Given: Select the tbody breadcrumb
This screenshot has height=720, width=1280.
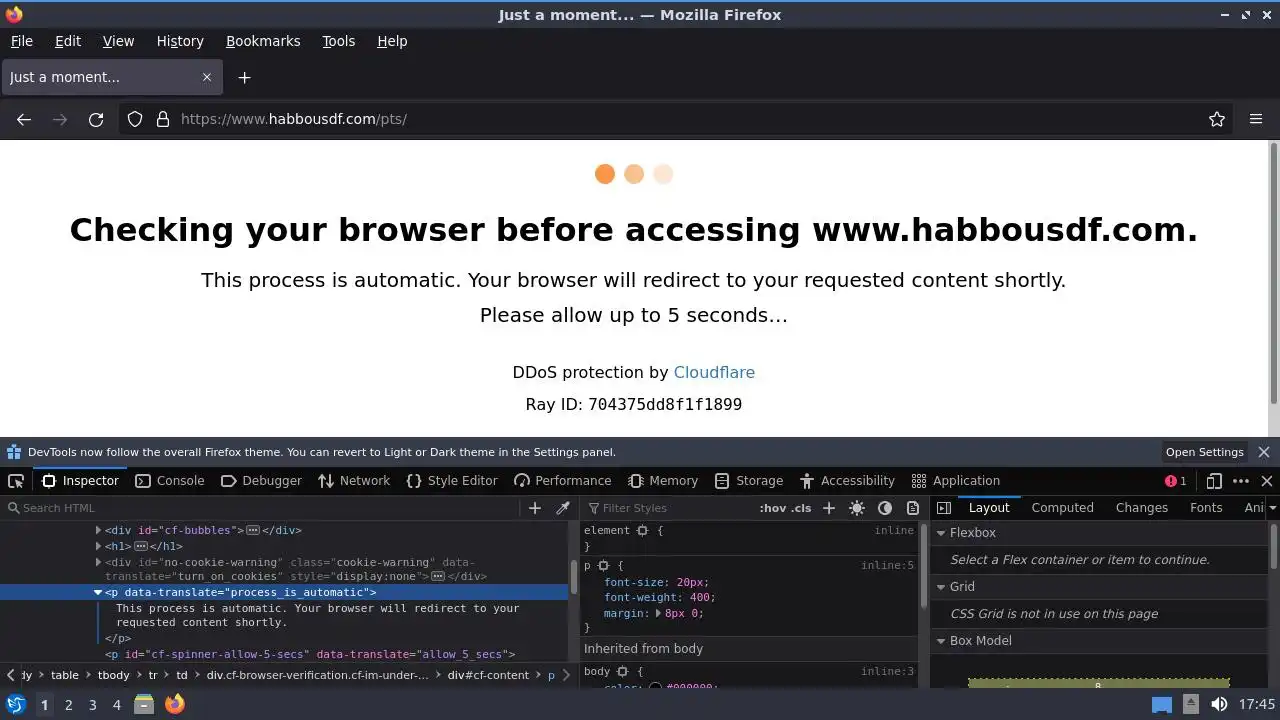Looking at the screenshot, I should click(x=113, y=675).
